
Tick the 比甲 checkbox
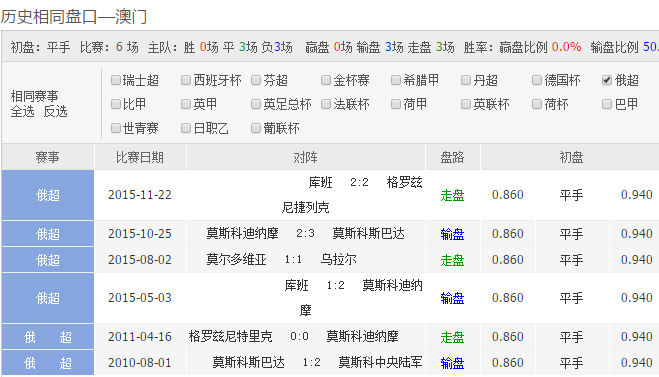pyautogui.click(x=116, y=104)
